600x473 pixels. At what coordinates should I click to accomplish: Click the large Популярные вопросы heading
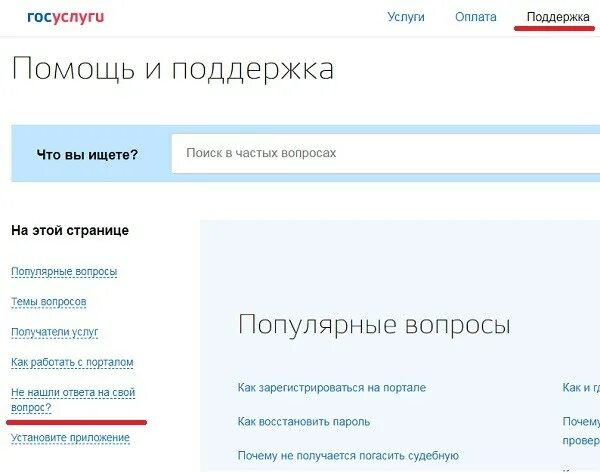pos(374,325)
